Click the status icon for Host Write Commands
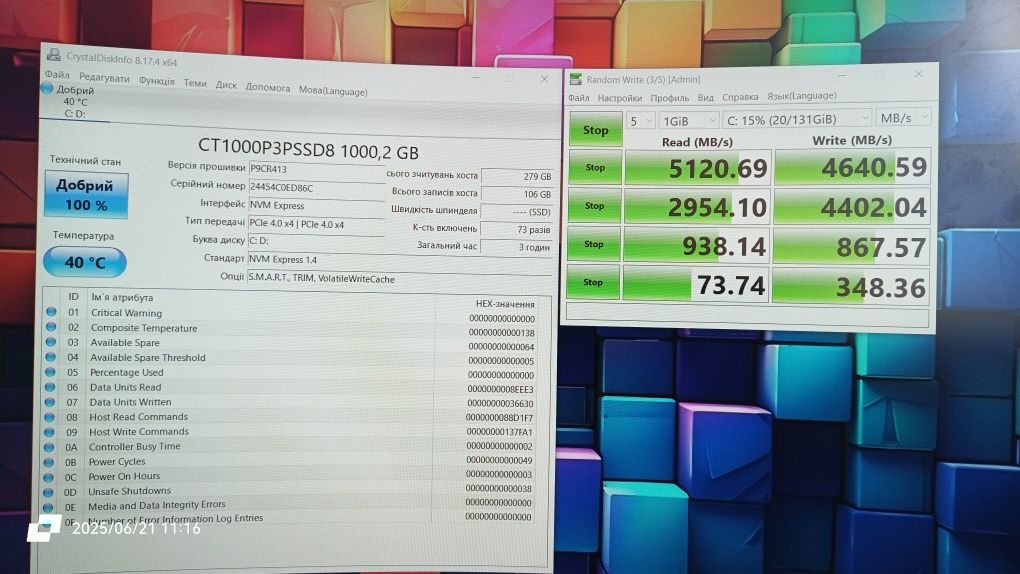Screen dimensions: 1020x574 point(49,431)
